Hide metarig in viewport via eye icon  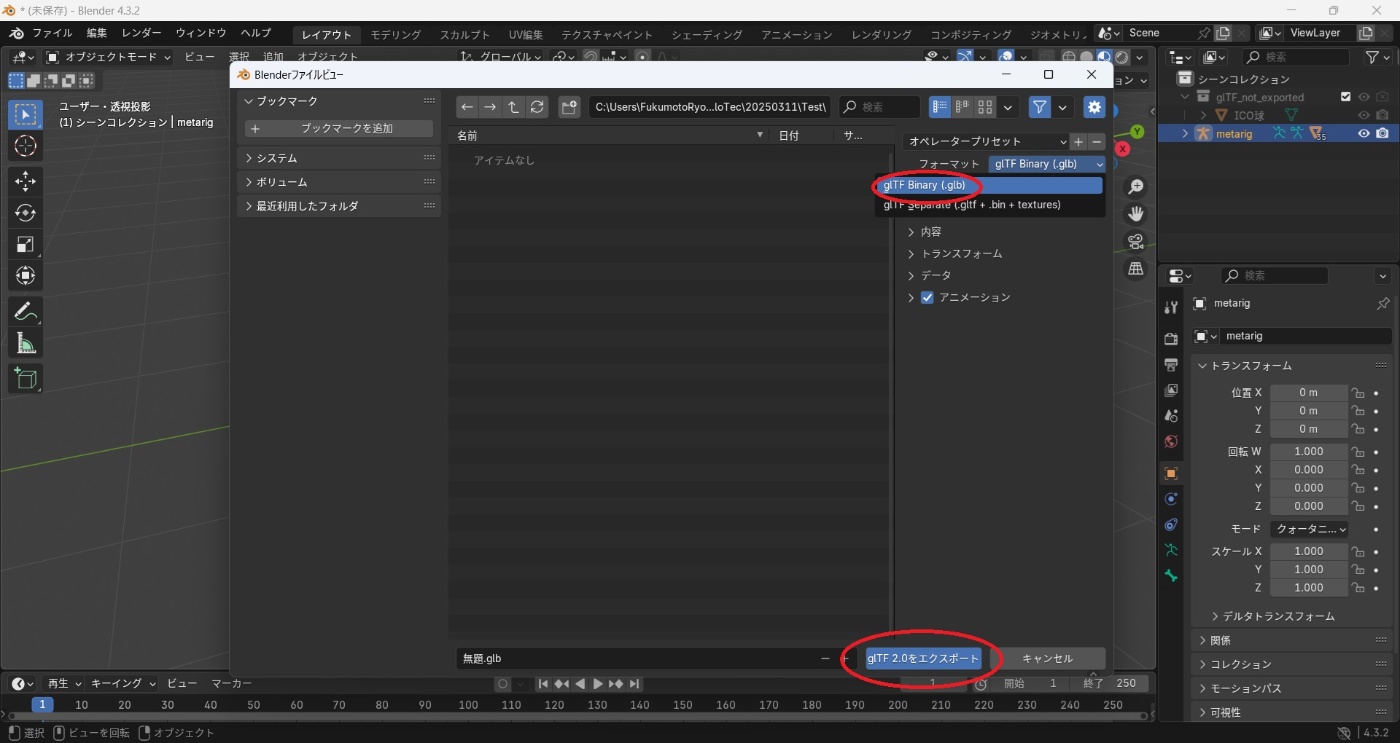point(1363,134)
